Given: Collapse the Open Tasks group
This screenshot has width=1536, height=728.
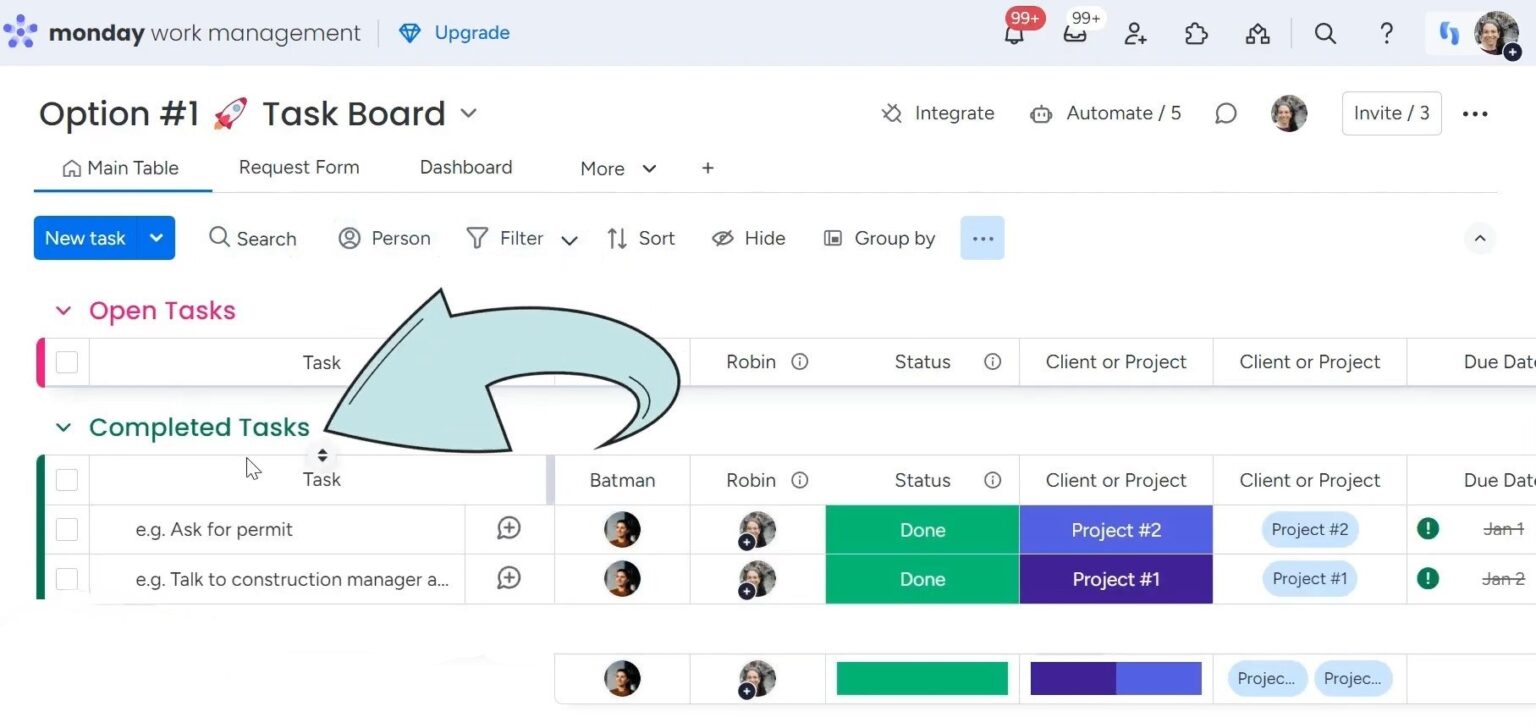Looking at the screenshot, I should coord(63,310).
